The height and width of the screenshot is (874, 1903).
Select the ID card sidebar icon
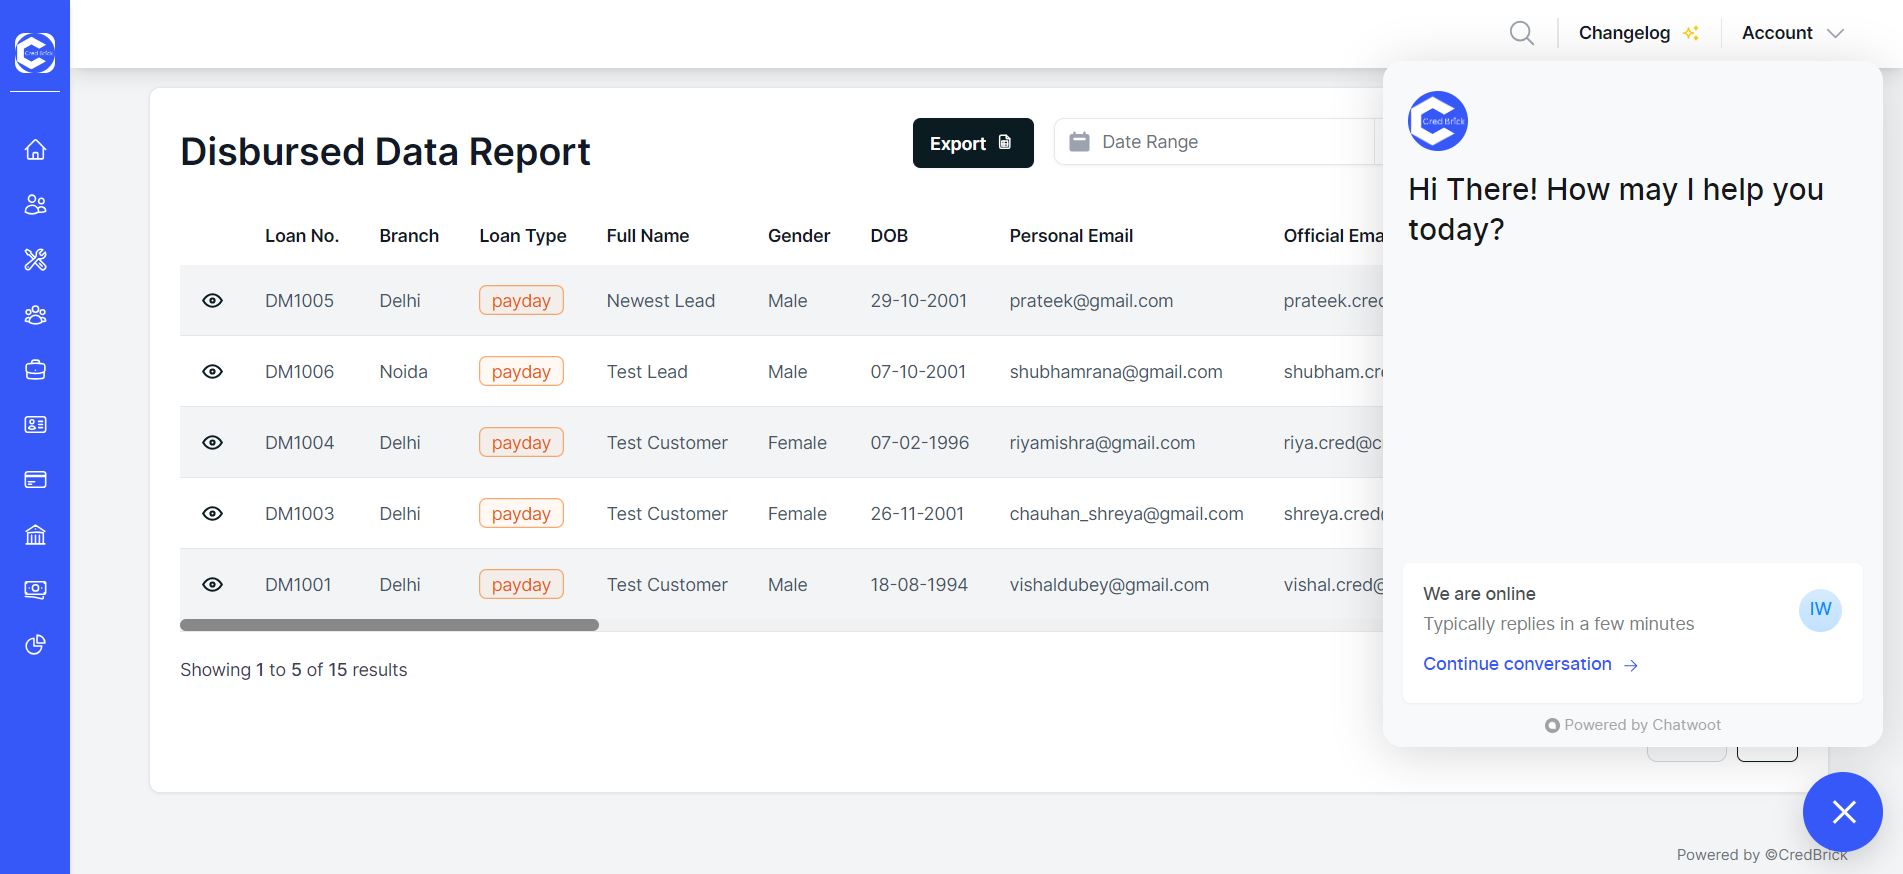pos(35,425)
